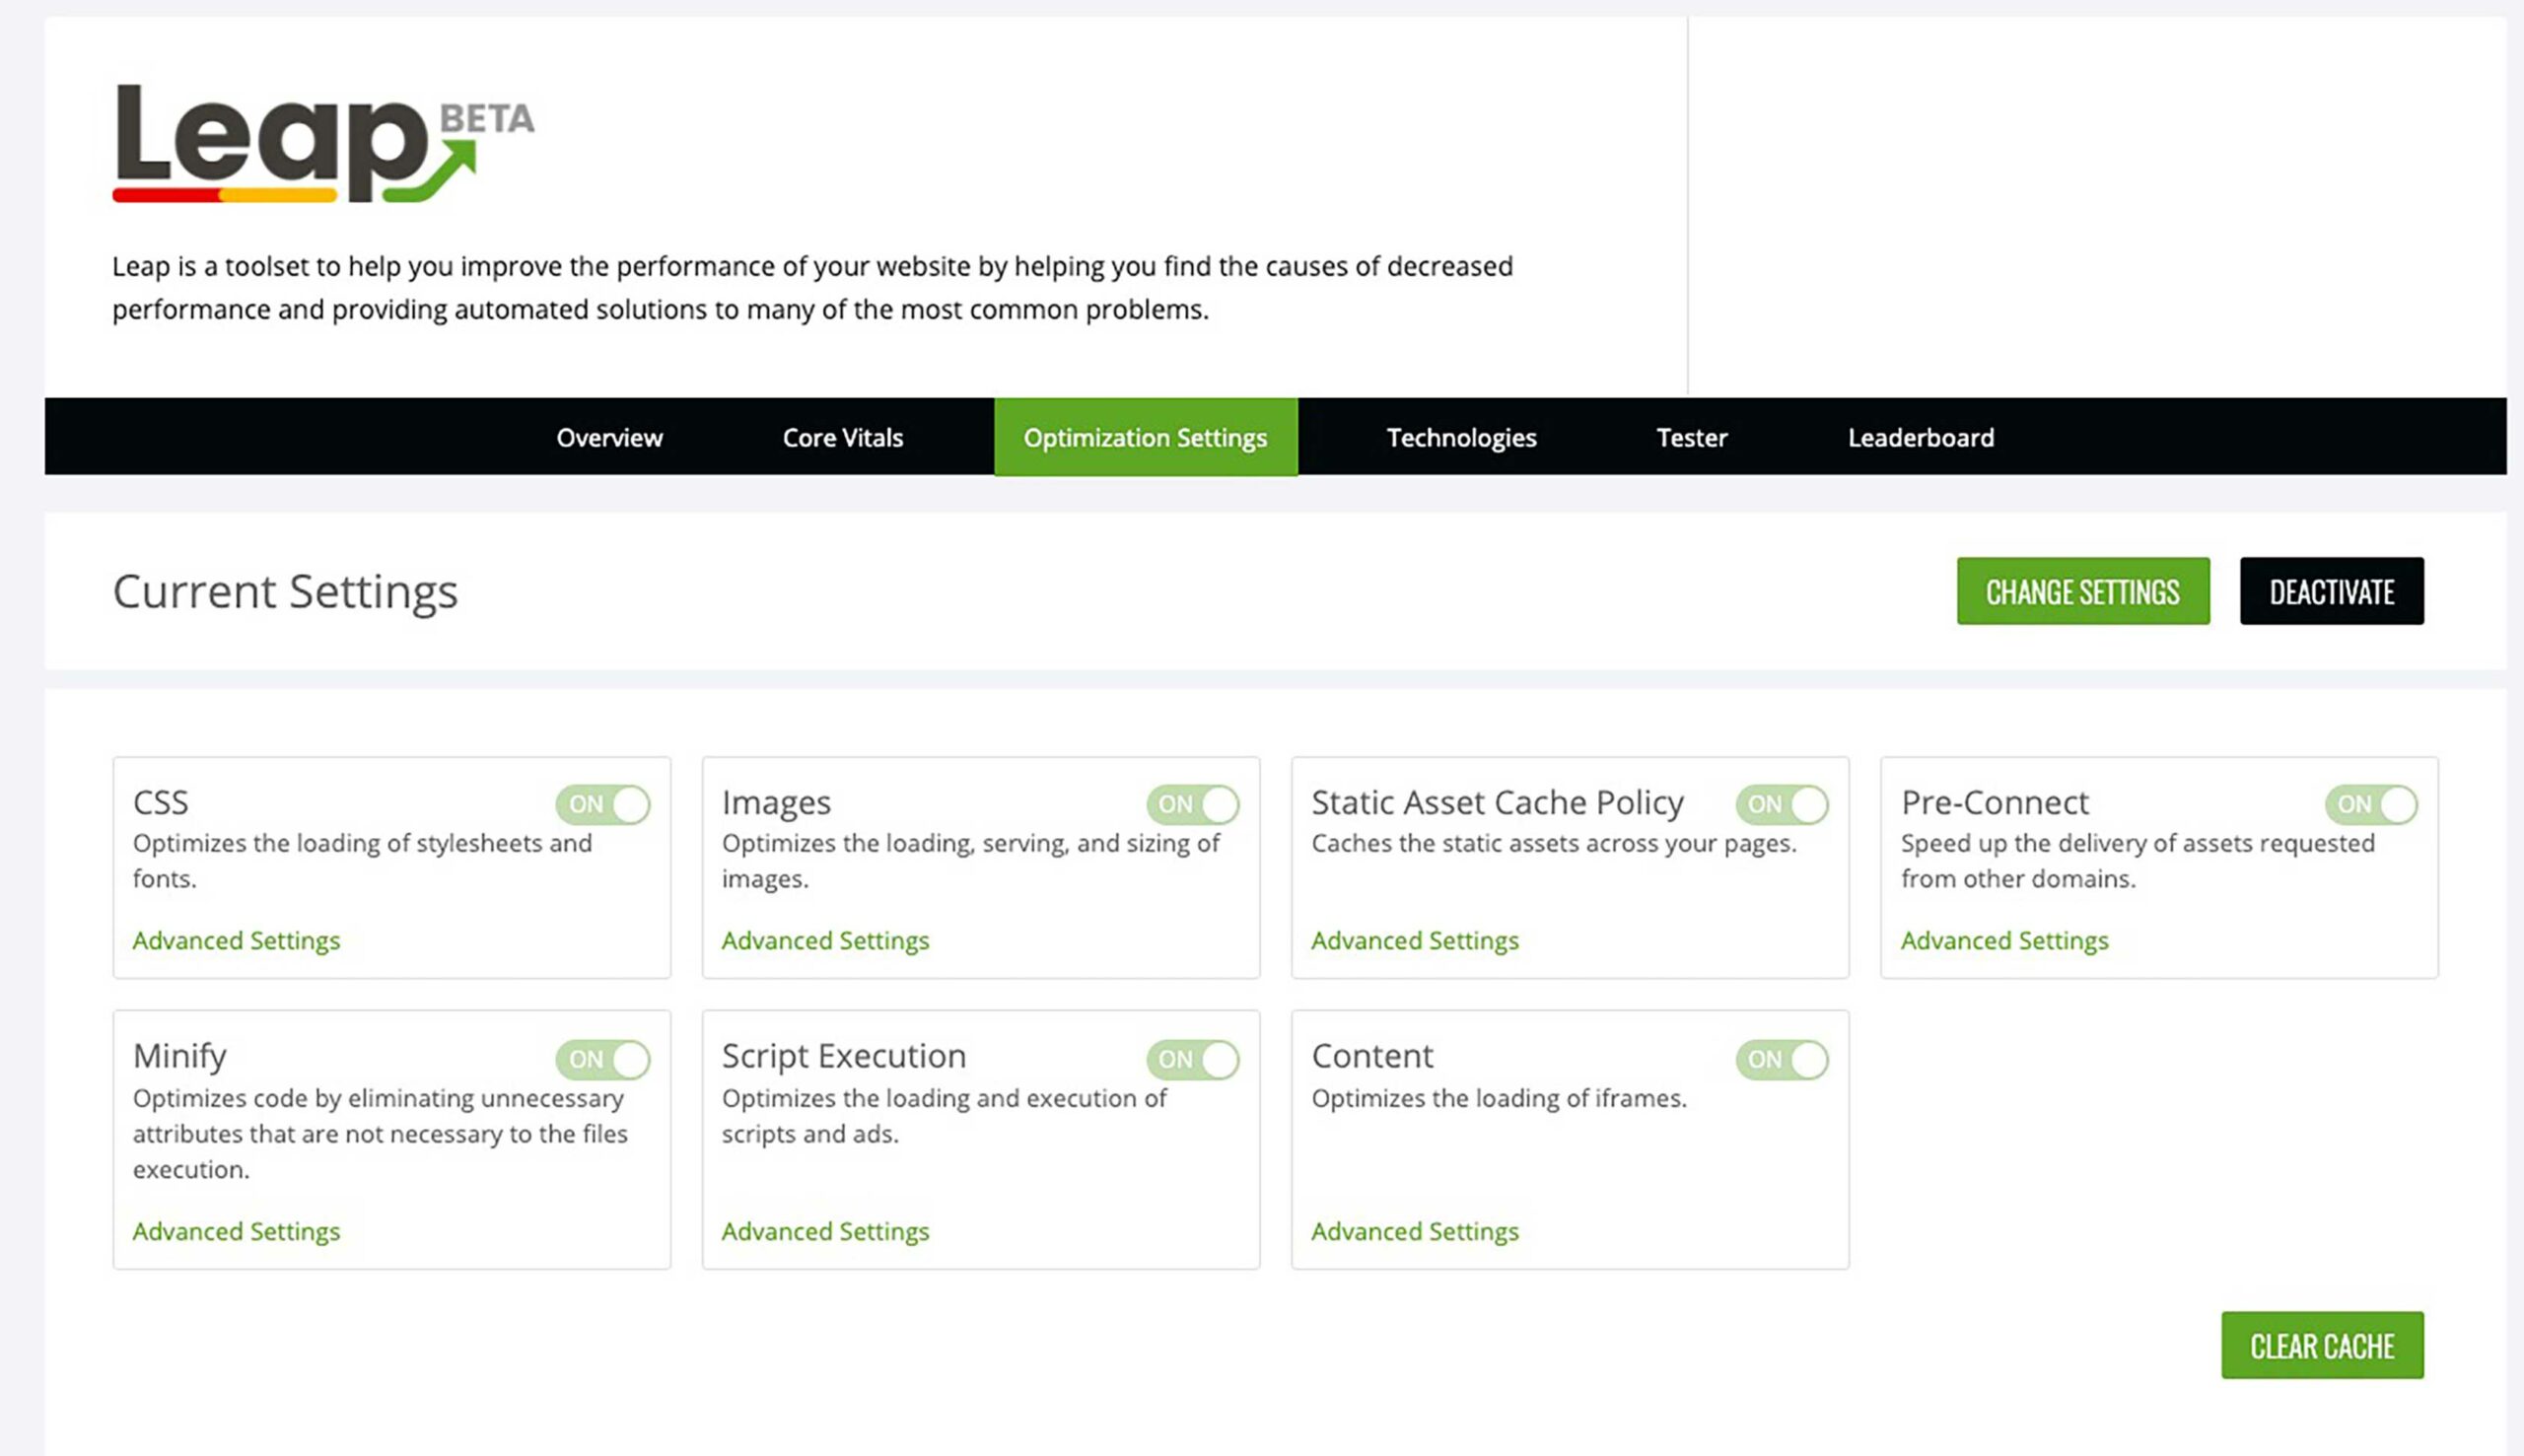Turn off Static Asset Cache Policy switch
Viewport: 2524px width, 1456px height.
pos(1782,804)
